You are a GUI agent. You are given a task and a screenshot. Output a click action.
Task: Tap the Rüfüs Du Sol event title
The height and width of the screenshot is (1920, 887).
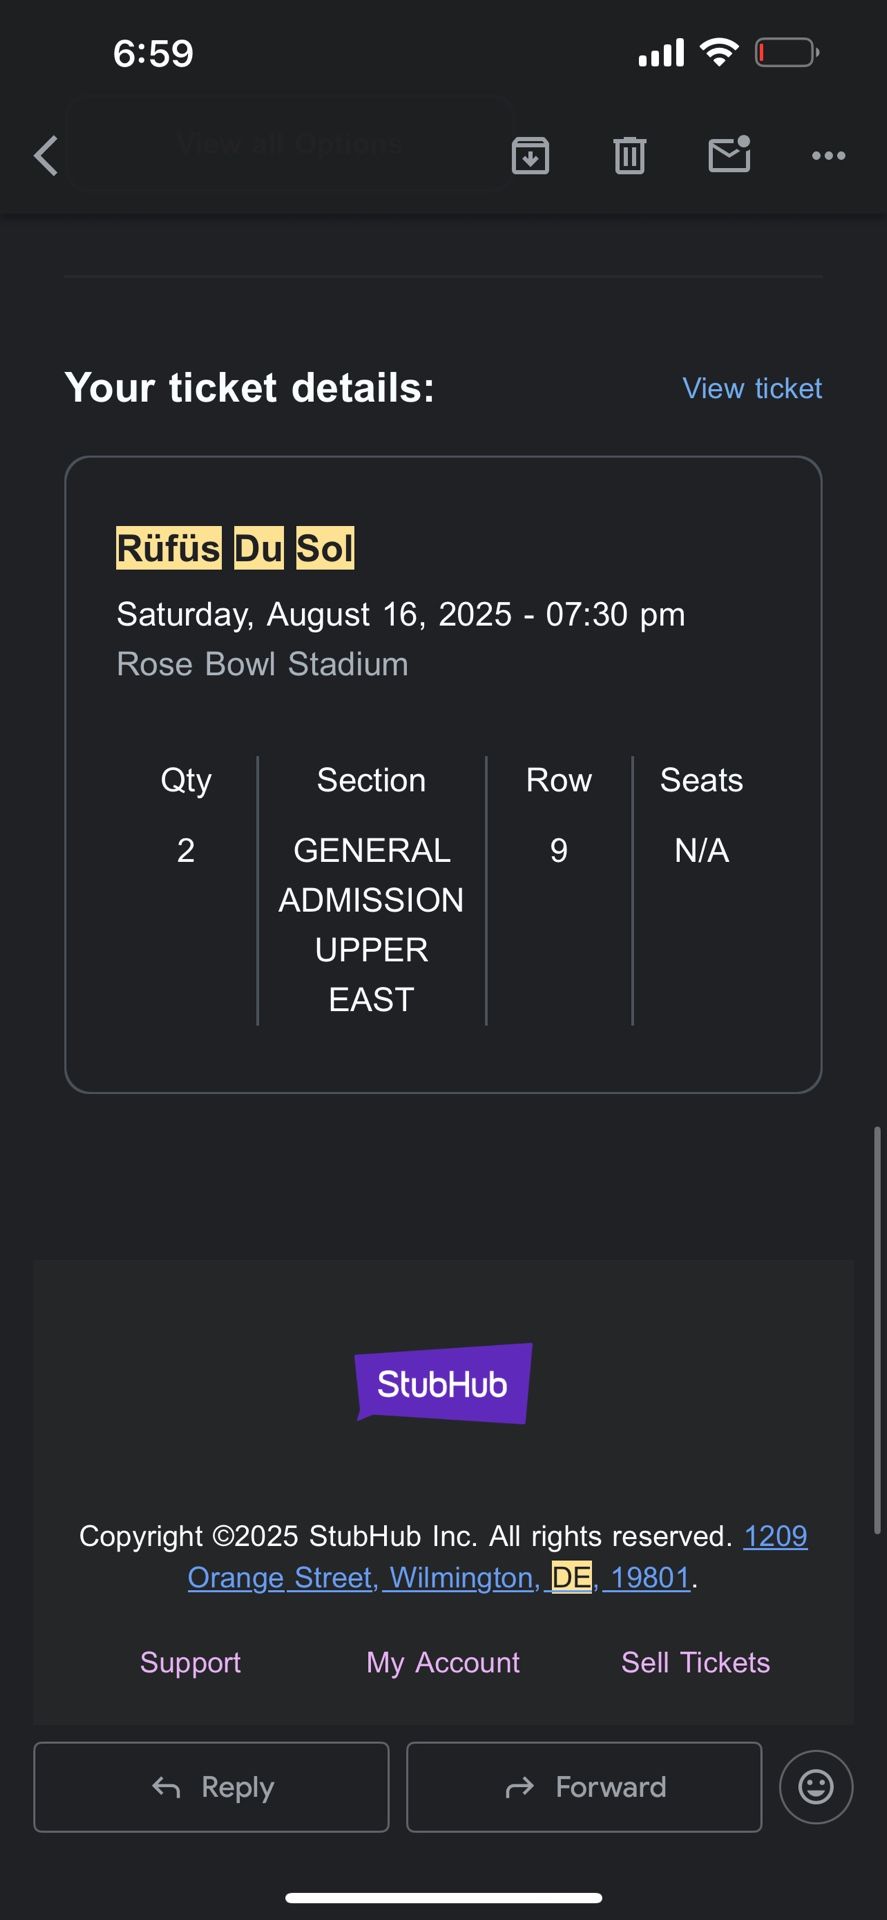pos(235,548)
